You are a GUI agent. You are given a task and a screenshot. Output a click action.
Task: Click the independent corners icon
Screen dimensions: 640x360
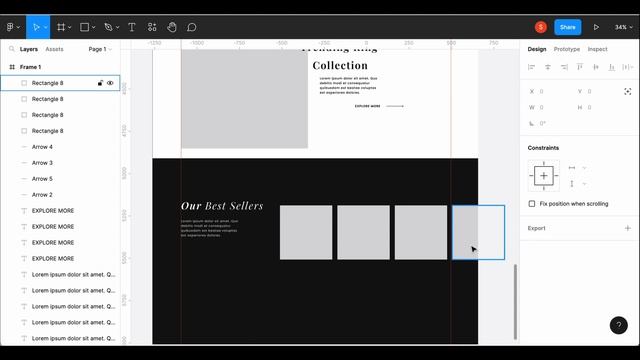tap(628, 91)
